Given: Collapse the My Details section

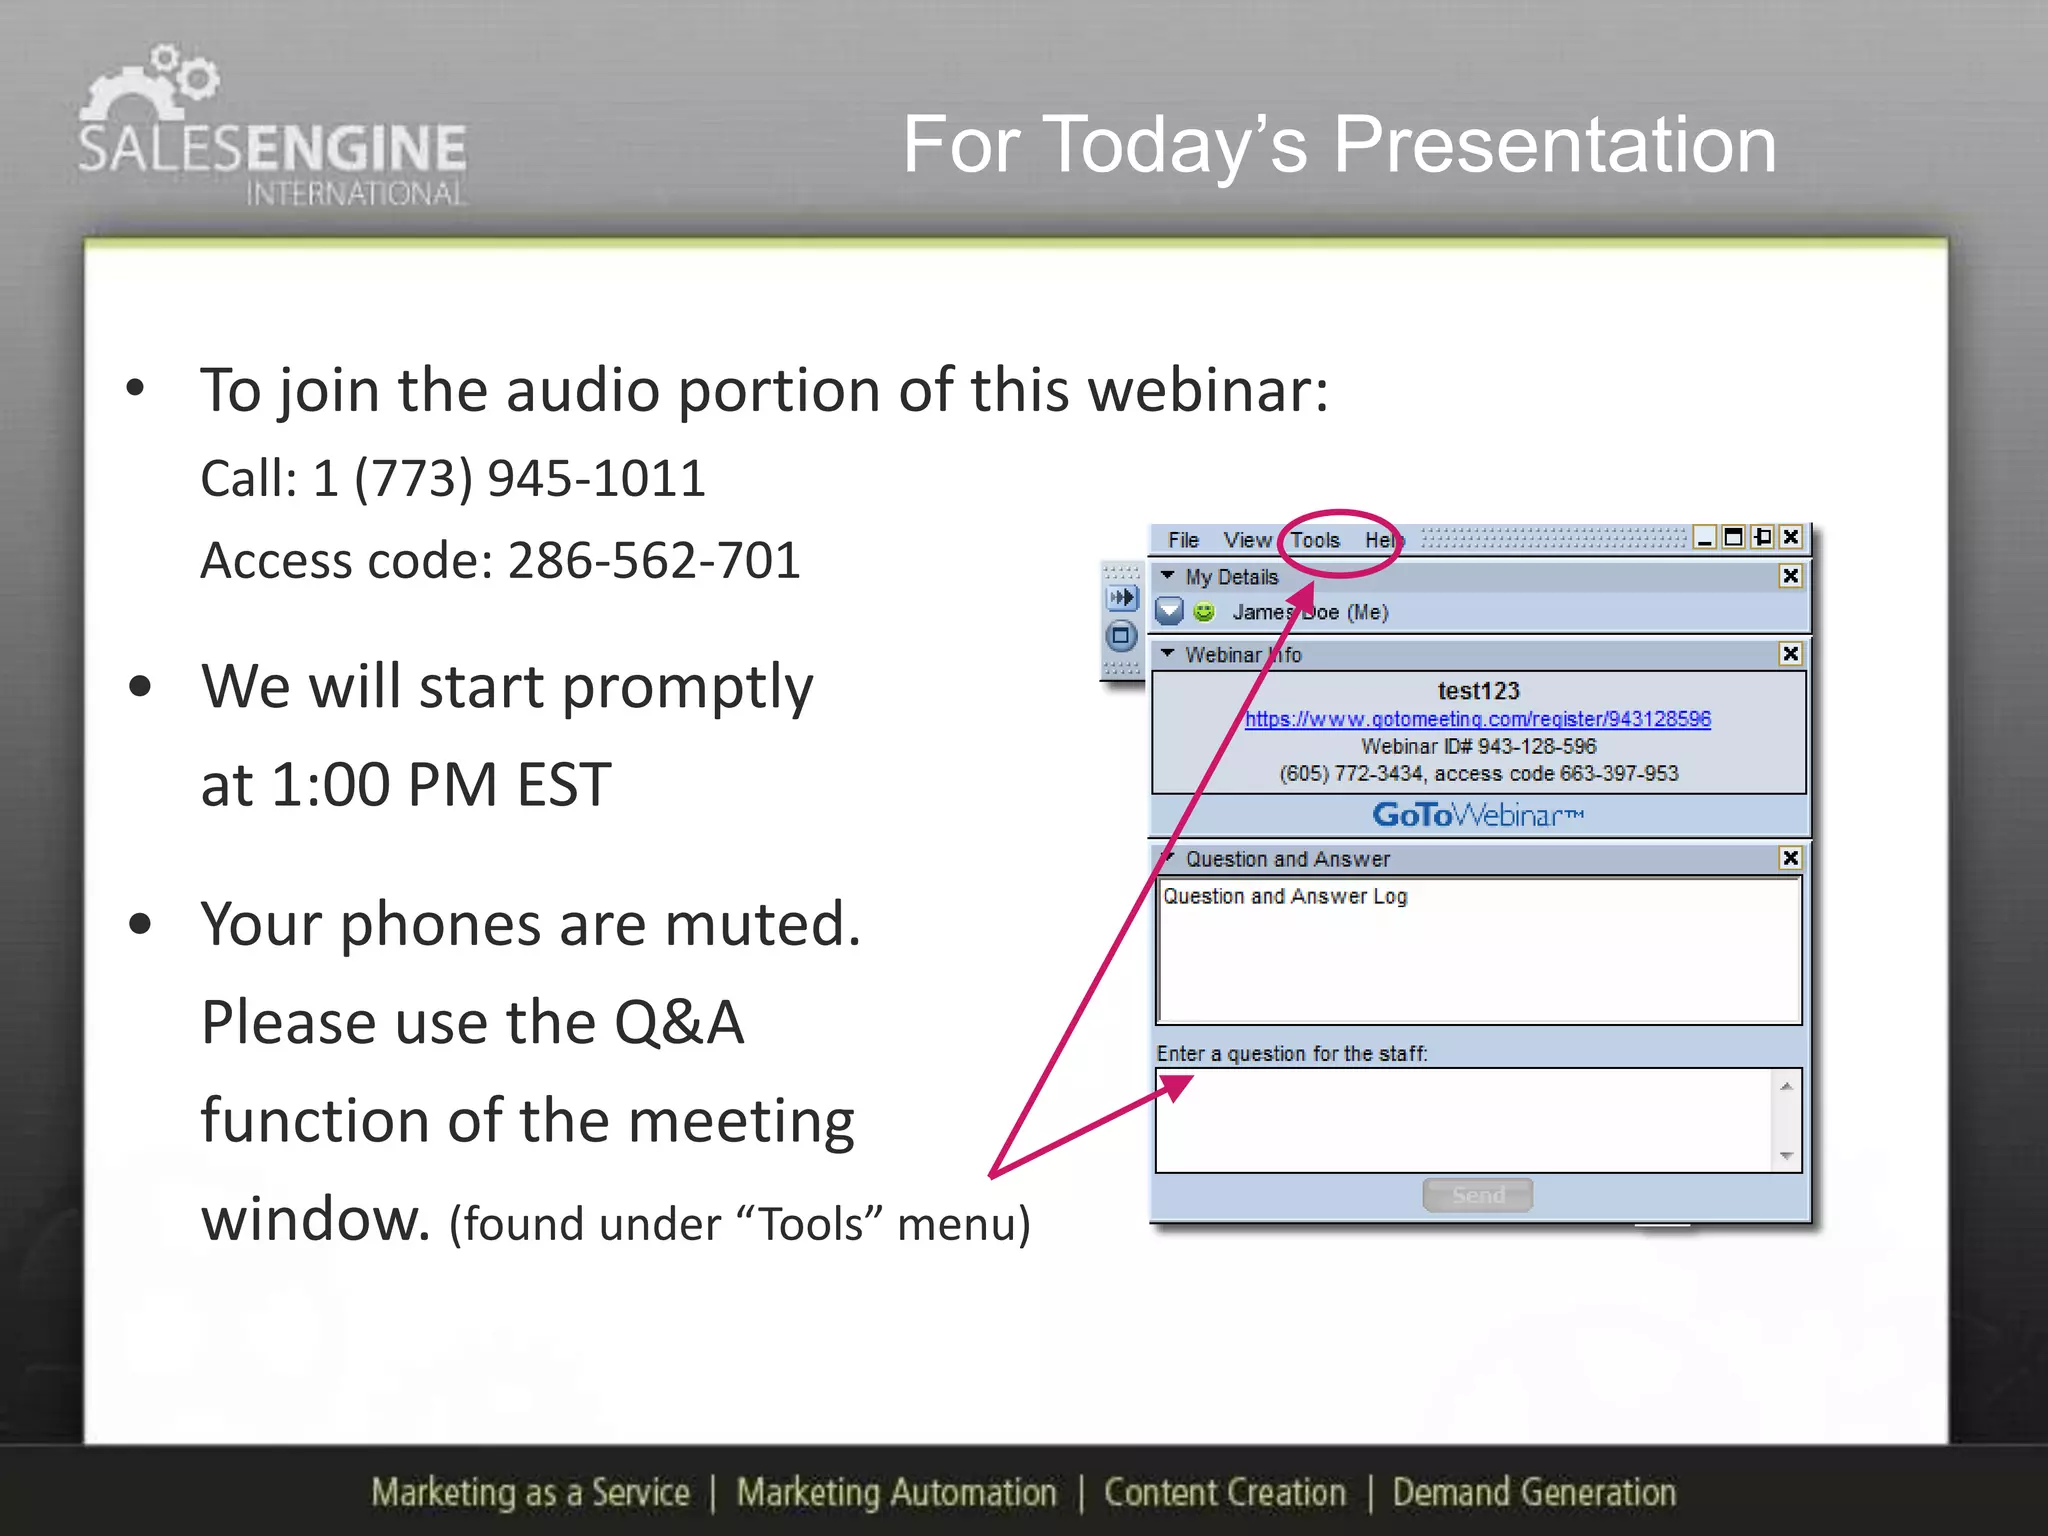Looking at the screenshot, I should (x=1167, y=576).
